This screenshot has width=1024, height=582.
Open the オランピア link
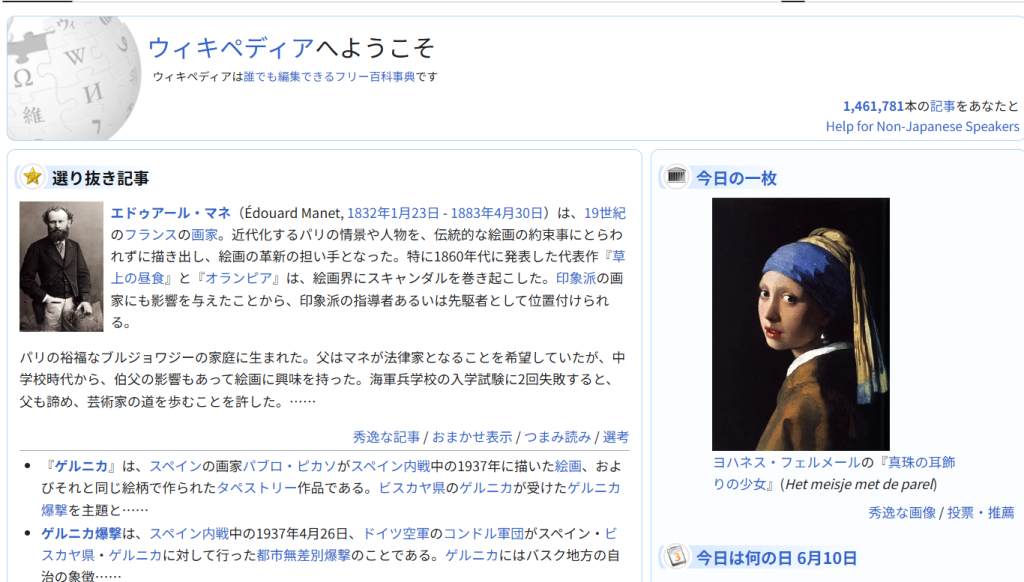pos(238,278)
